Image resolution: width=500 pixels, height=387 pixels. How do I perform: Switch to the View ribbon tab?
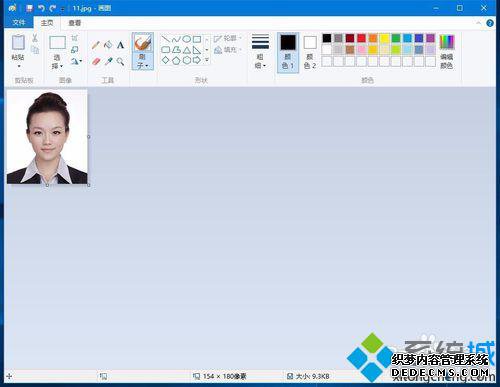coord(75,23)
